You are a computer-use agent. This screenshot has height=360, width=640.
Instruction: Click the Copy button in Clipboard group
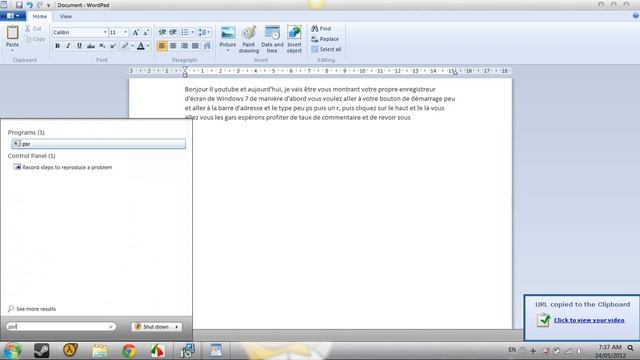pyautogui.click(x=35, y=39)
